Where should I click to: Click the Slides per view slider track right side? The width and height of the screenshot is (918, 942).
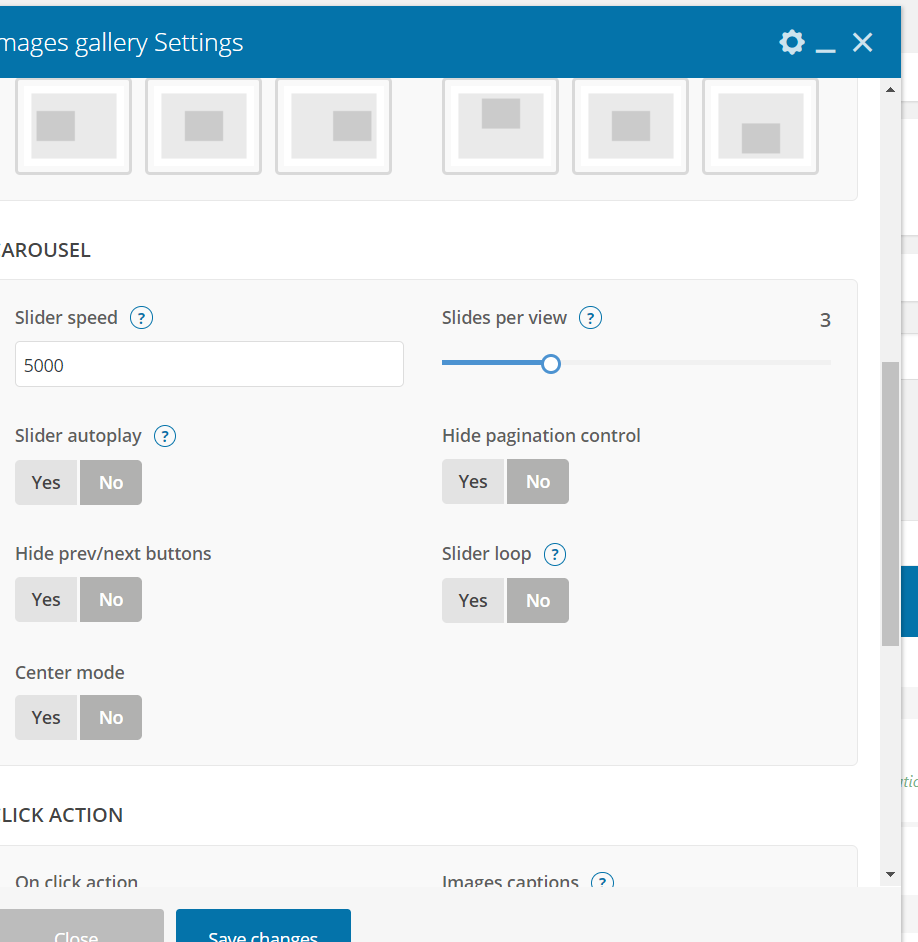(696, 363)
